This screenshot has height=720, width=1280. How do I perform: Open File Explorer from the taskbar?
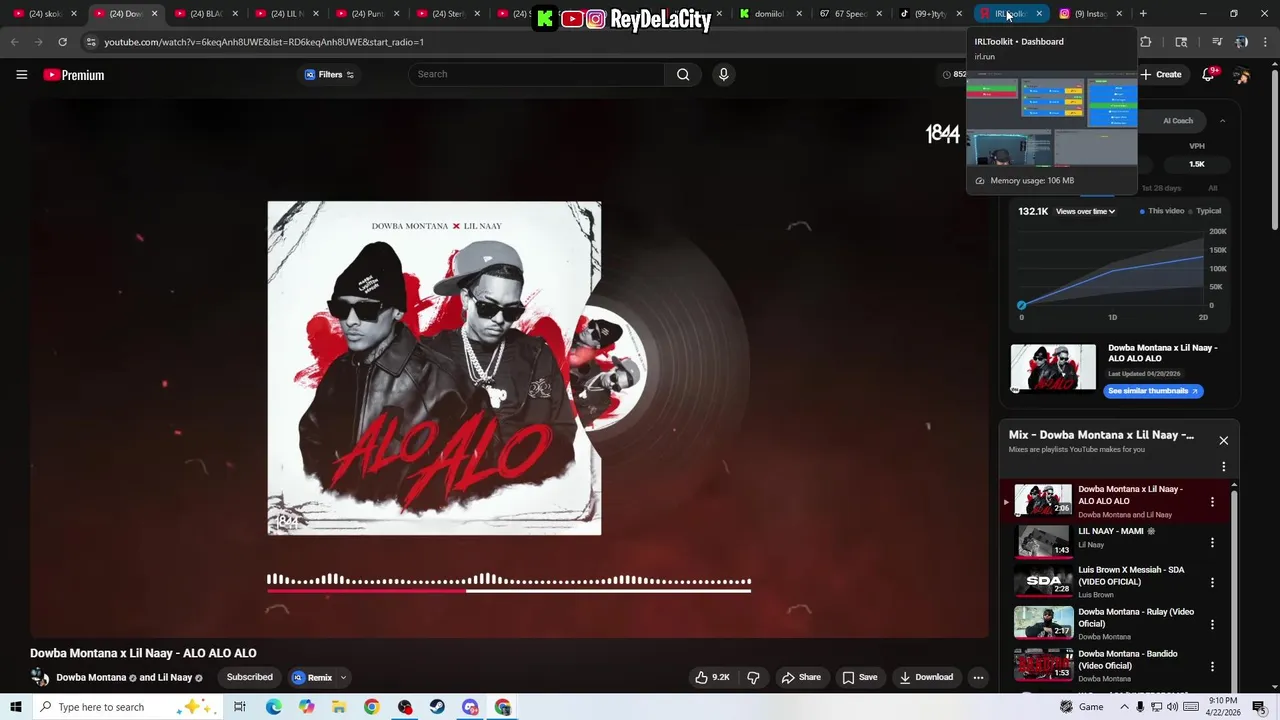click(x=339, y=707)
